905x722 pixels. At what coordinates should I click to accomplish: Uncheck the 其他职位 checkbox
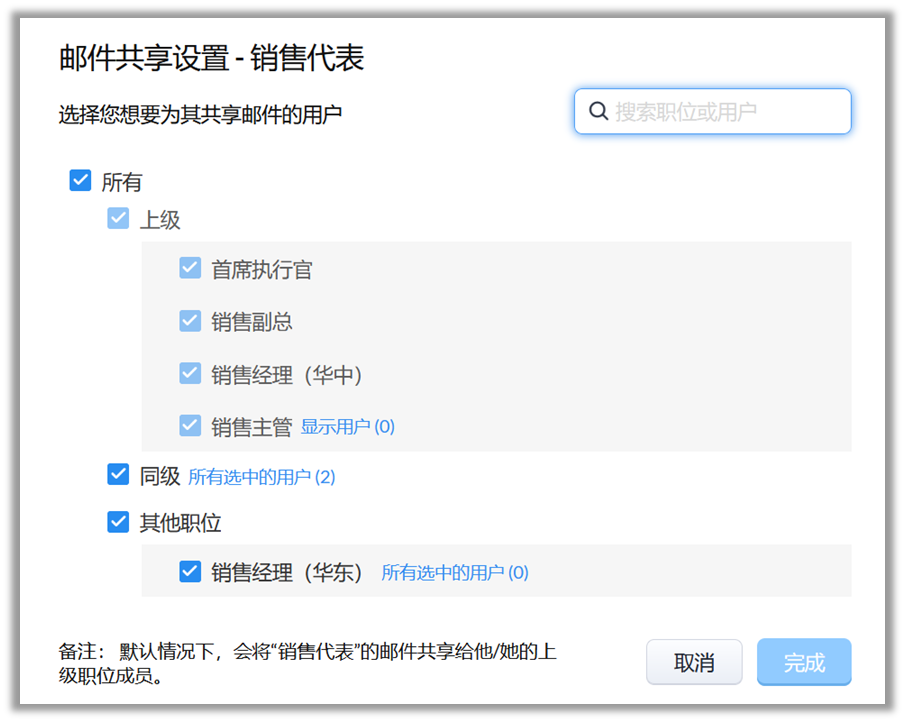pyautogui.click(x=118, y=522)
